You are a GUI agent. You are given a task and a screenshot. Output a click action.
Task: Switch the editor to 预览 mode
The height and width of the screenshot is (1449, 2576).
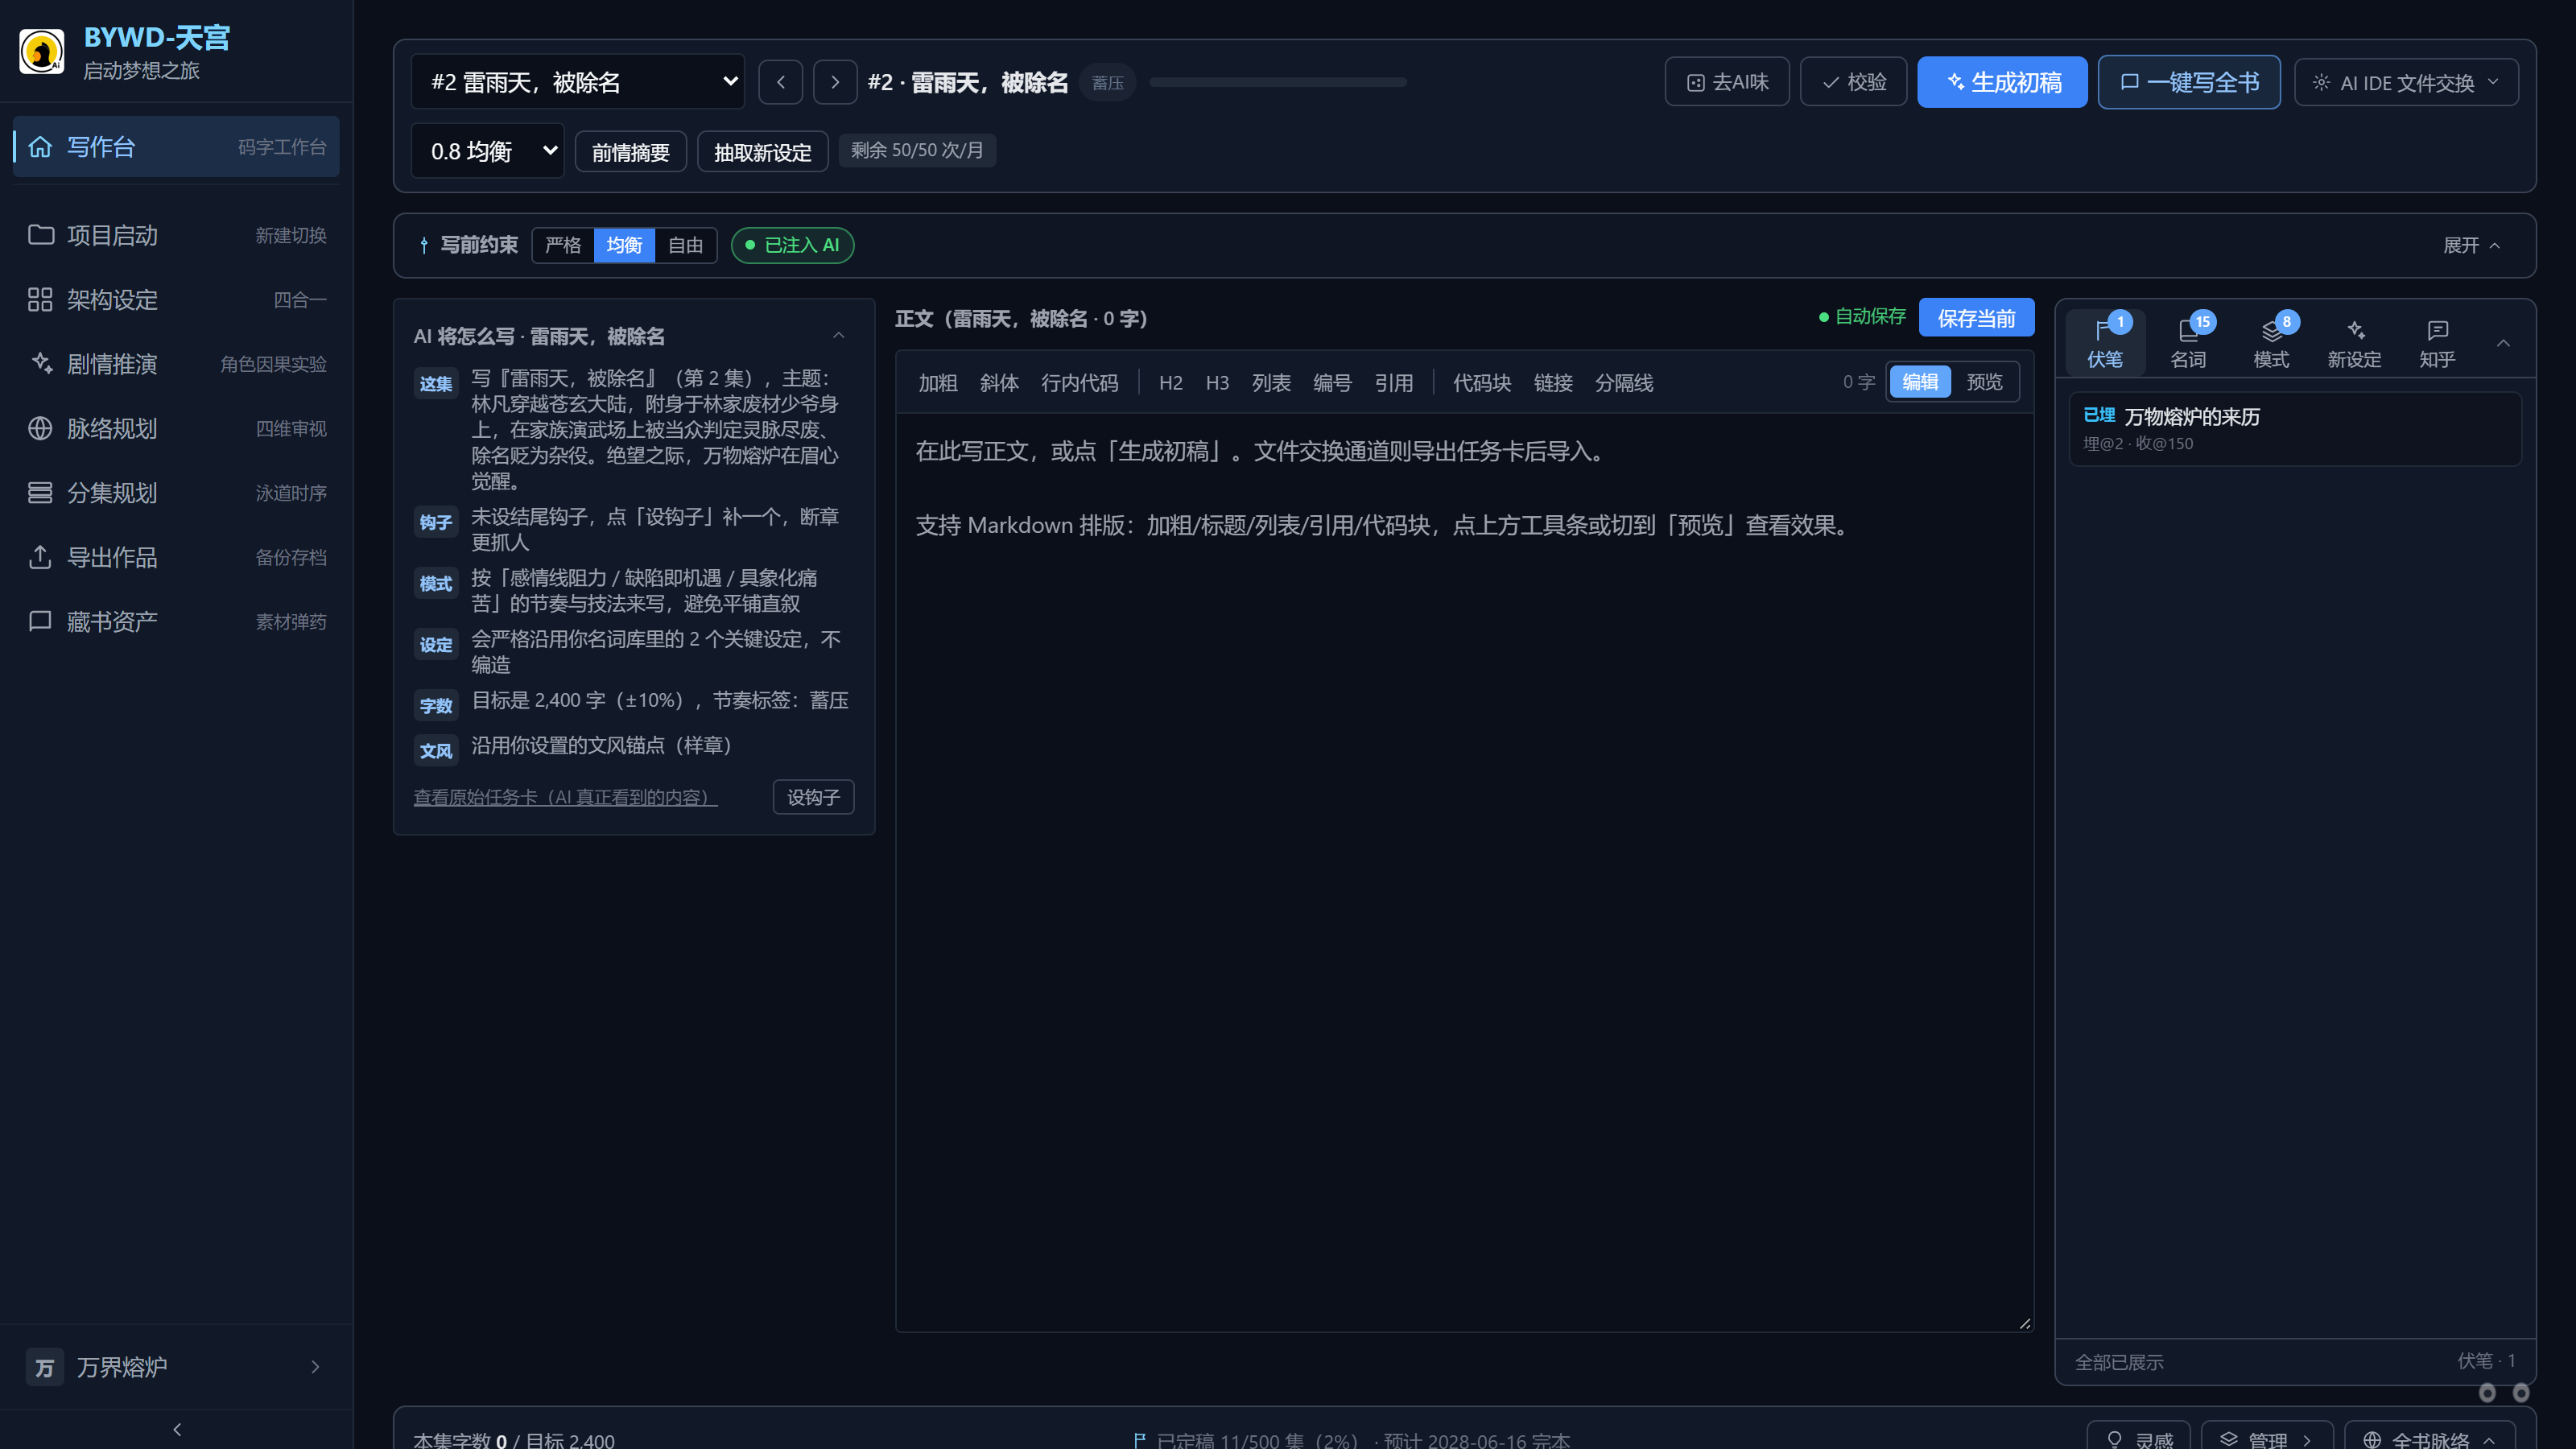[1984, 382]
